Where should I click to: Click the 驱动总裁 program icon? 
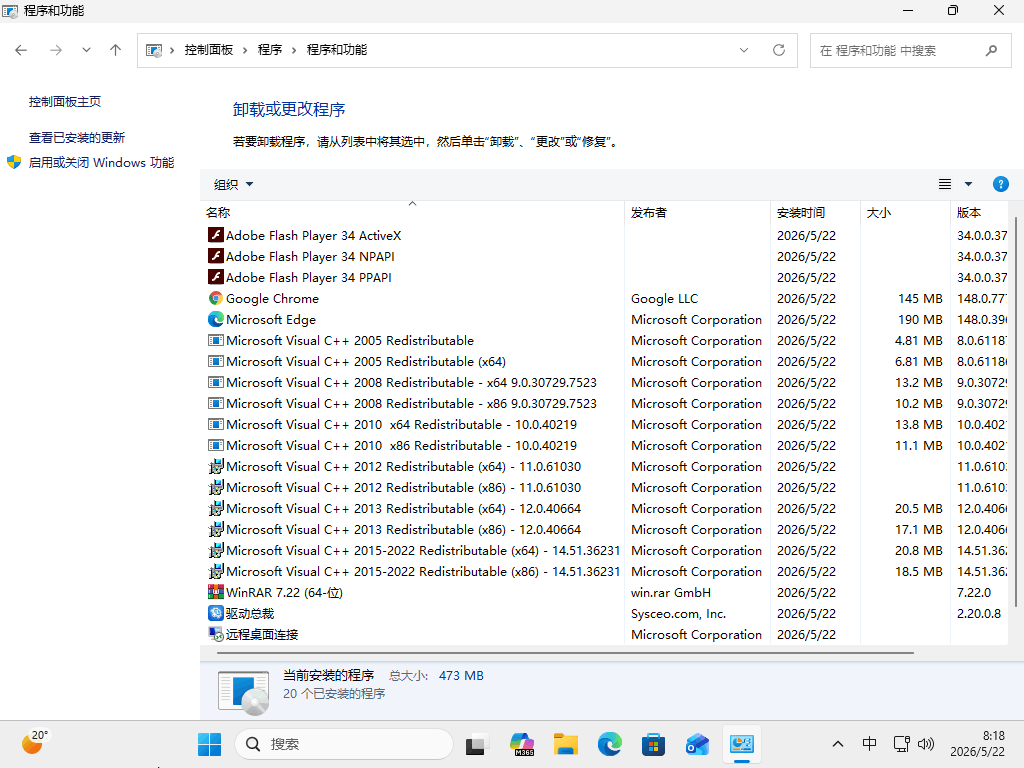tap(216, 613)
